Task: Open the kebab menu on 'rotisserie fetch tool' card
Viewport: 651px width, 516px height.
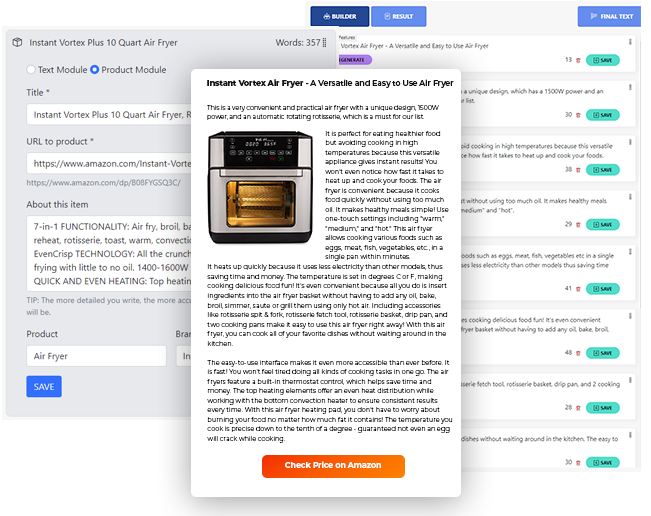Action: tap(630, 380)
